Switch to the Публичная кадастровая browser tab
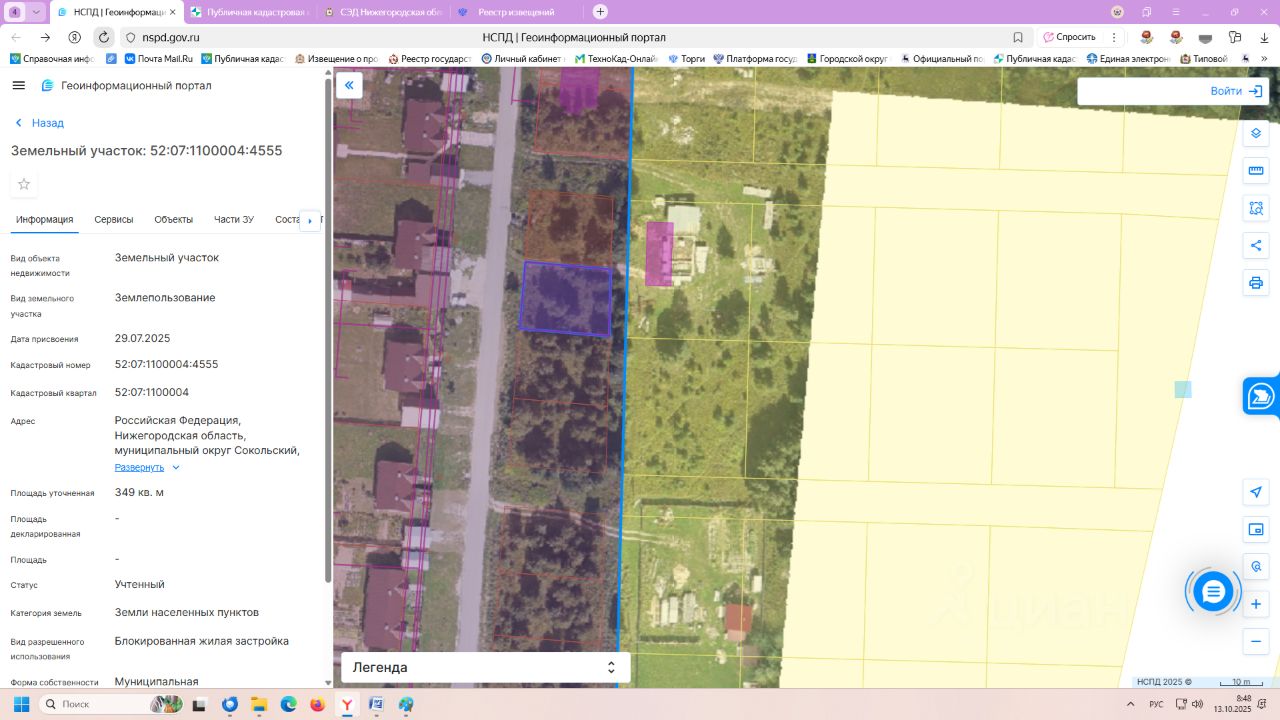The width and height of the screenshot is (1280, 720). coord(249,12)
